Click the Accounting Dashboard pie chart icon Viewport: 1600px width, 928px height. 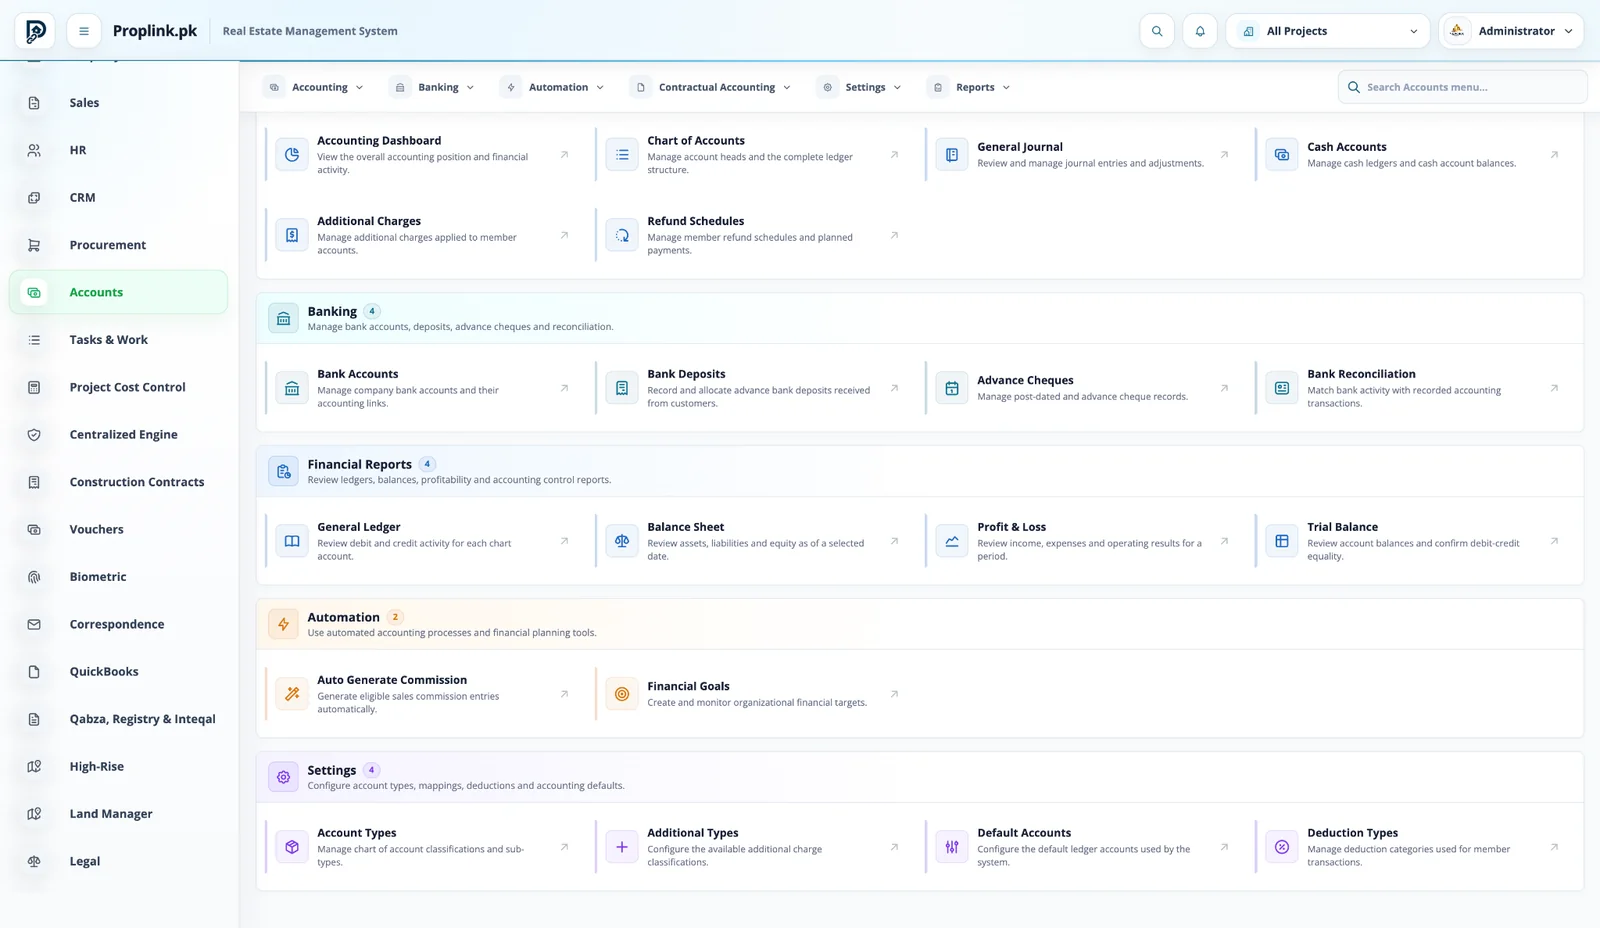[292, 155]
